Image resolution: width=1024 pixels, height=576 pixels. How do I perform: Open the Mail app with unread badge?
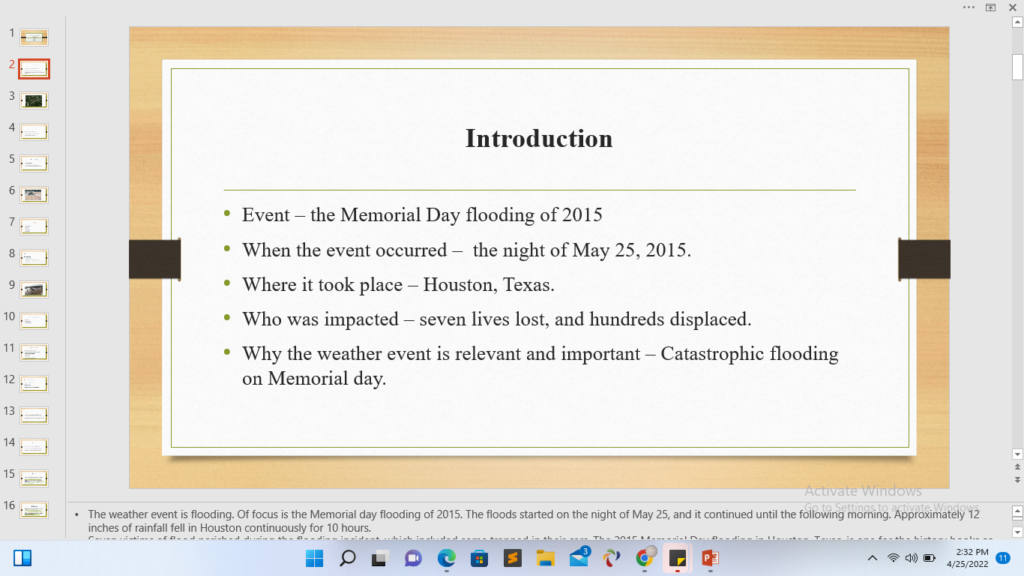[579, 558]
